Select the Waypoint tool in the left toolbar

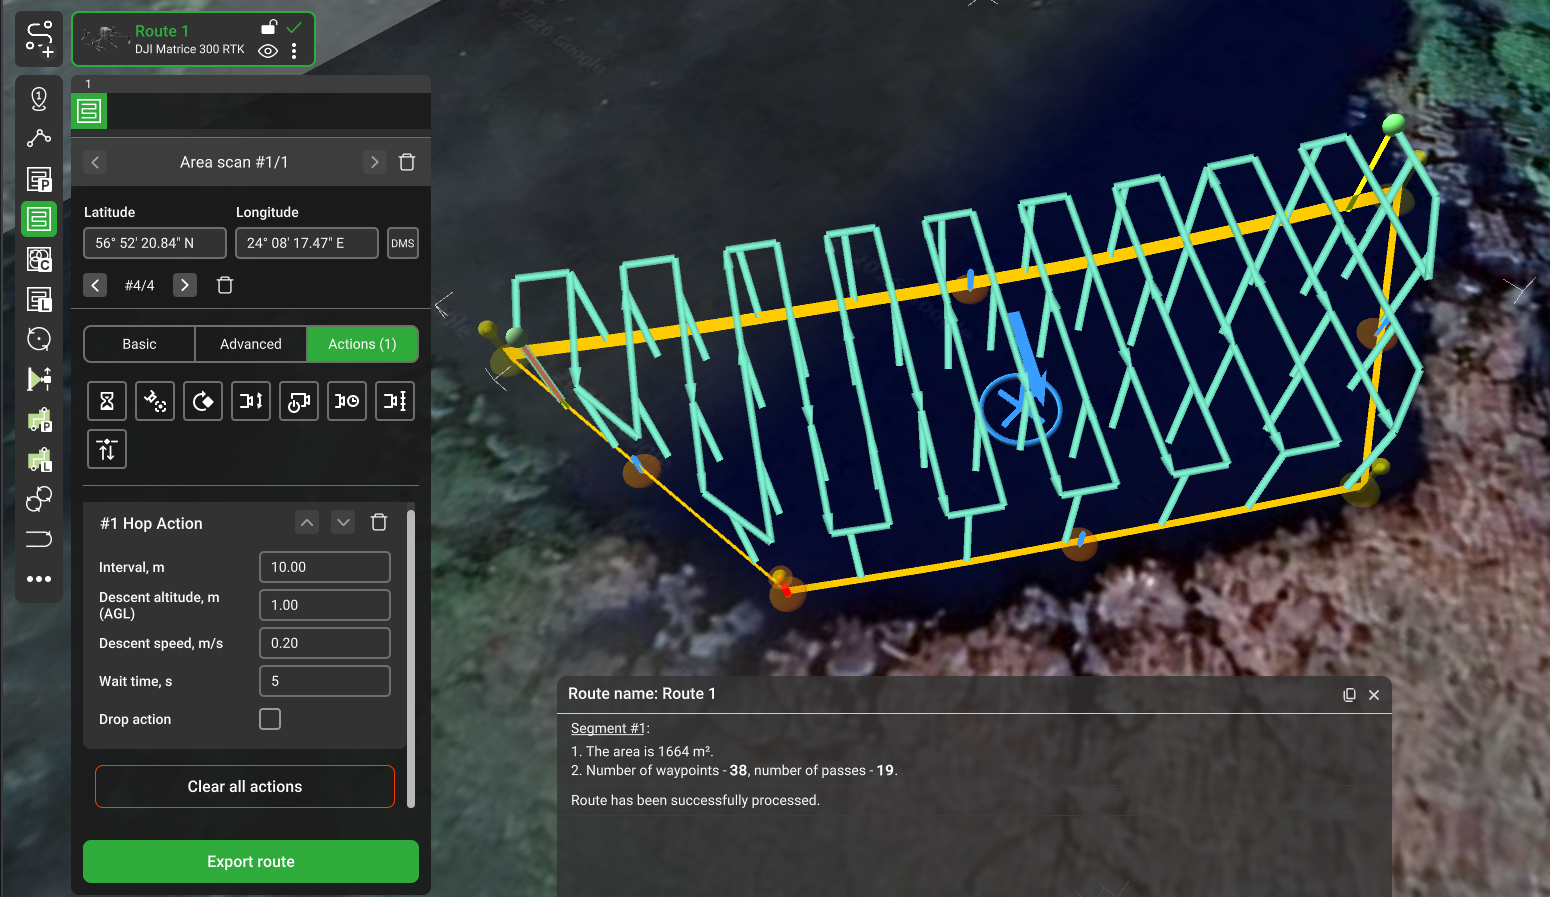tap(39, 98)
